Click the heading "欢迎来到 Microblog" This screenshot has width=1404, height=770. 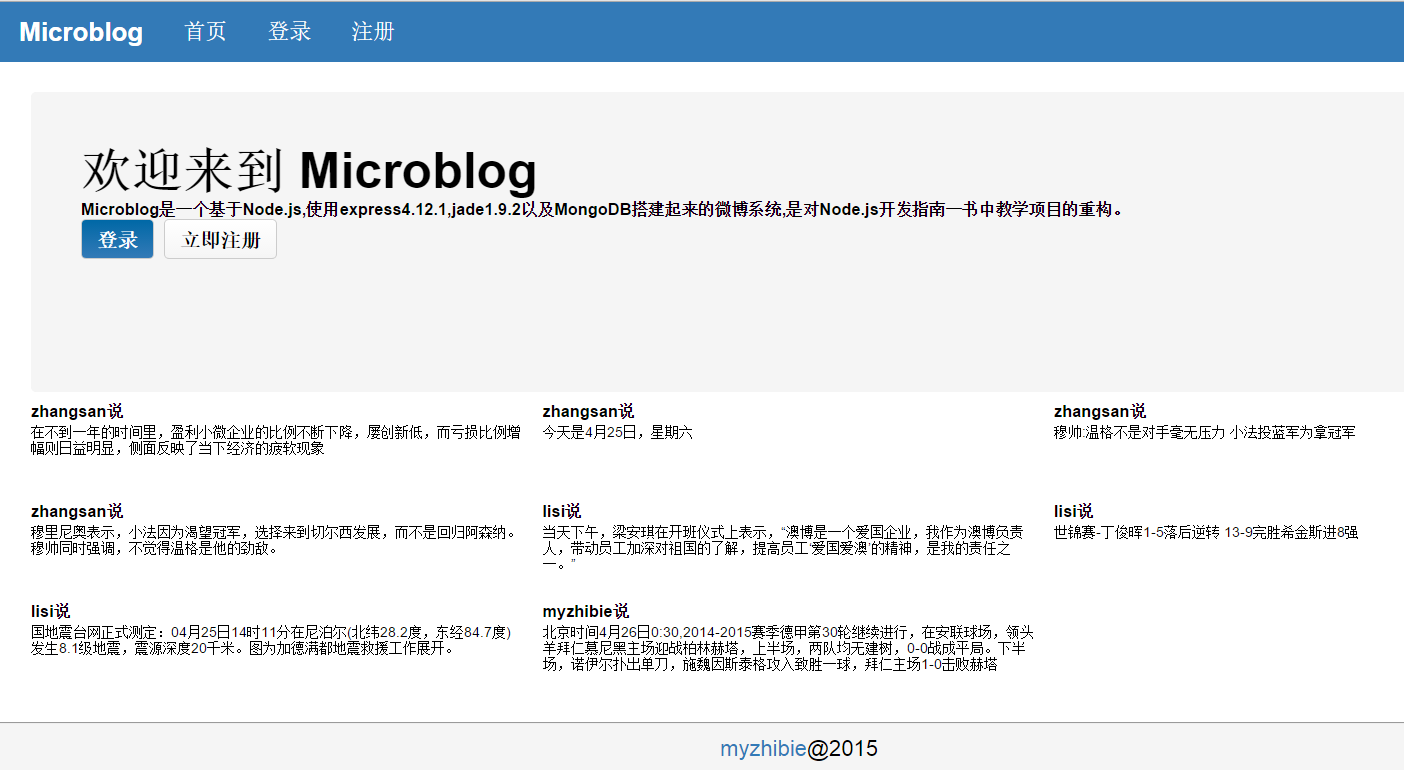[309, 171]
